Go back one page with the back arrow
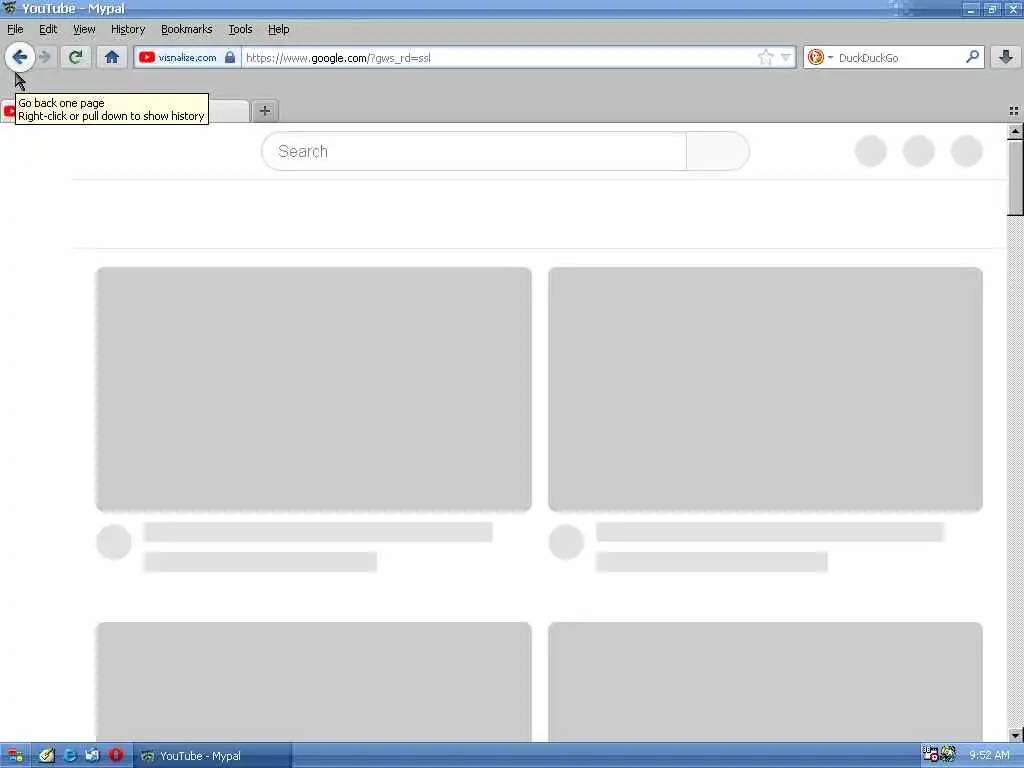 pos(20,57)
